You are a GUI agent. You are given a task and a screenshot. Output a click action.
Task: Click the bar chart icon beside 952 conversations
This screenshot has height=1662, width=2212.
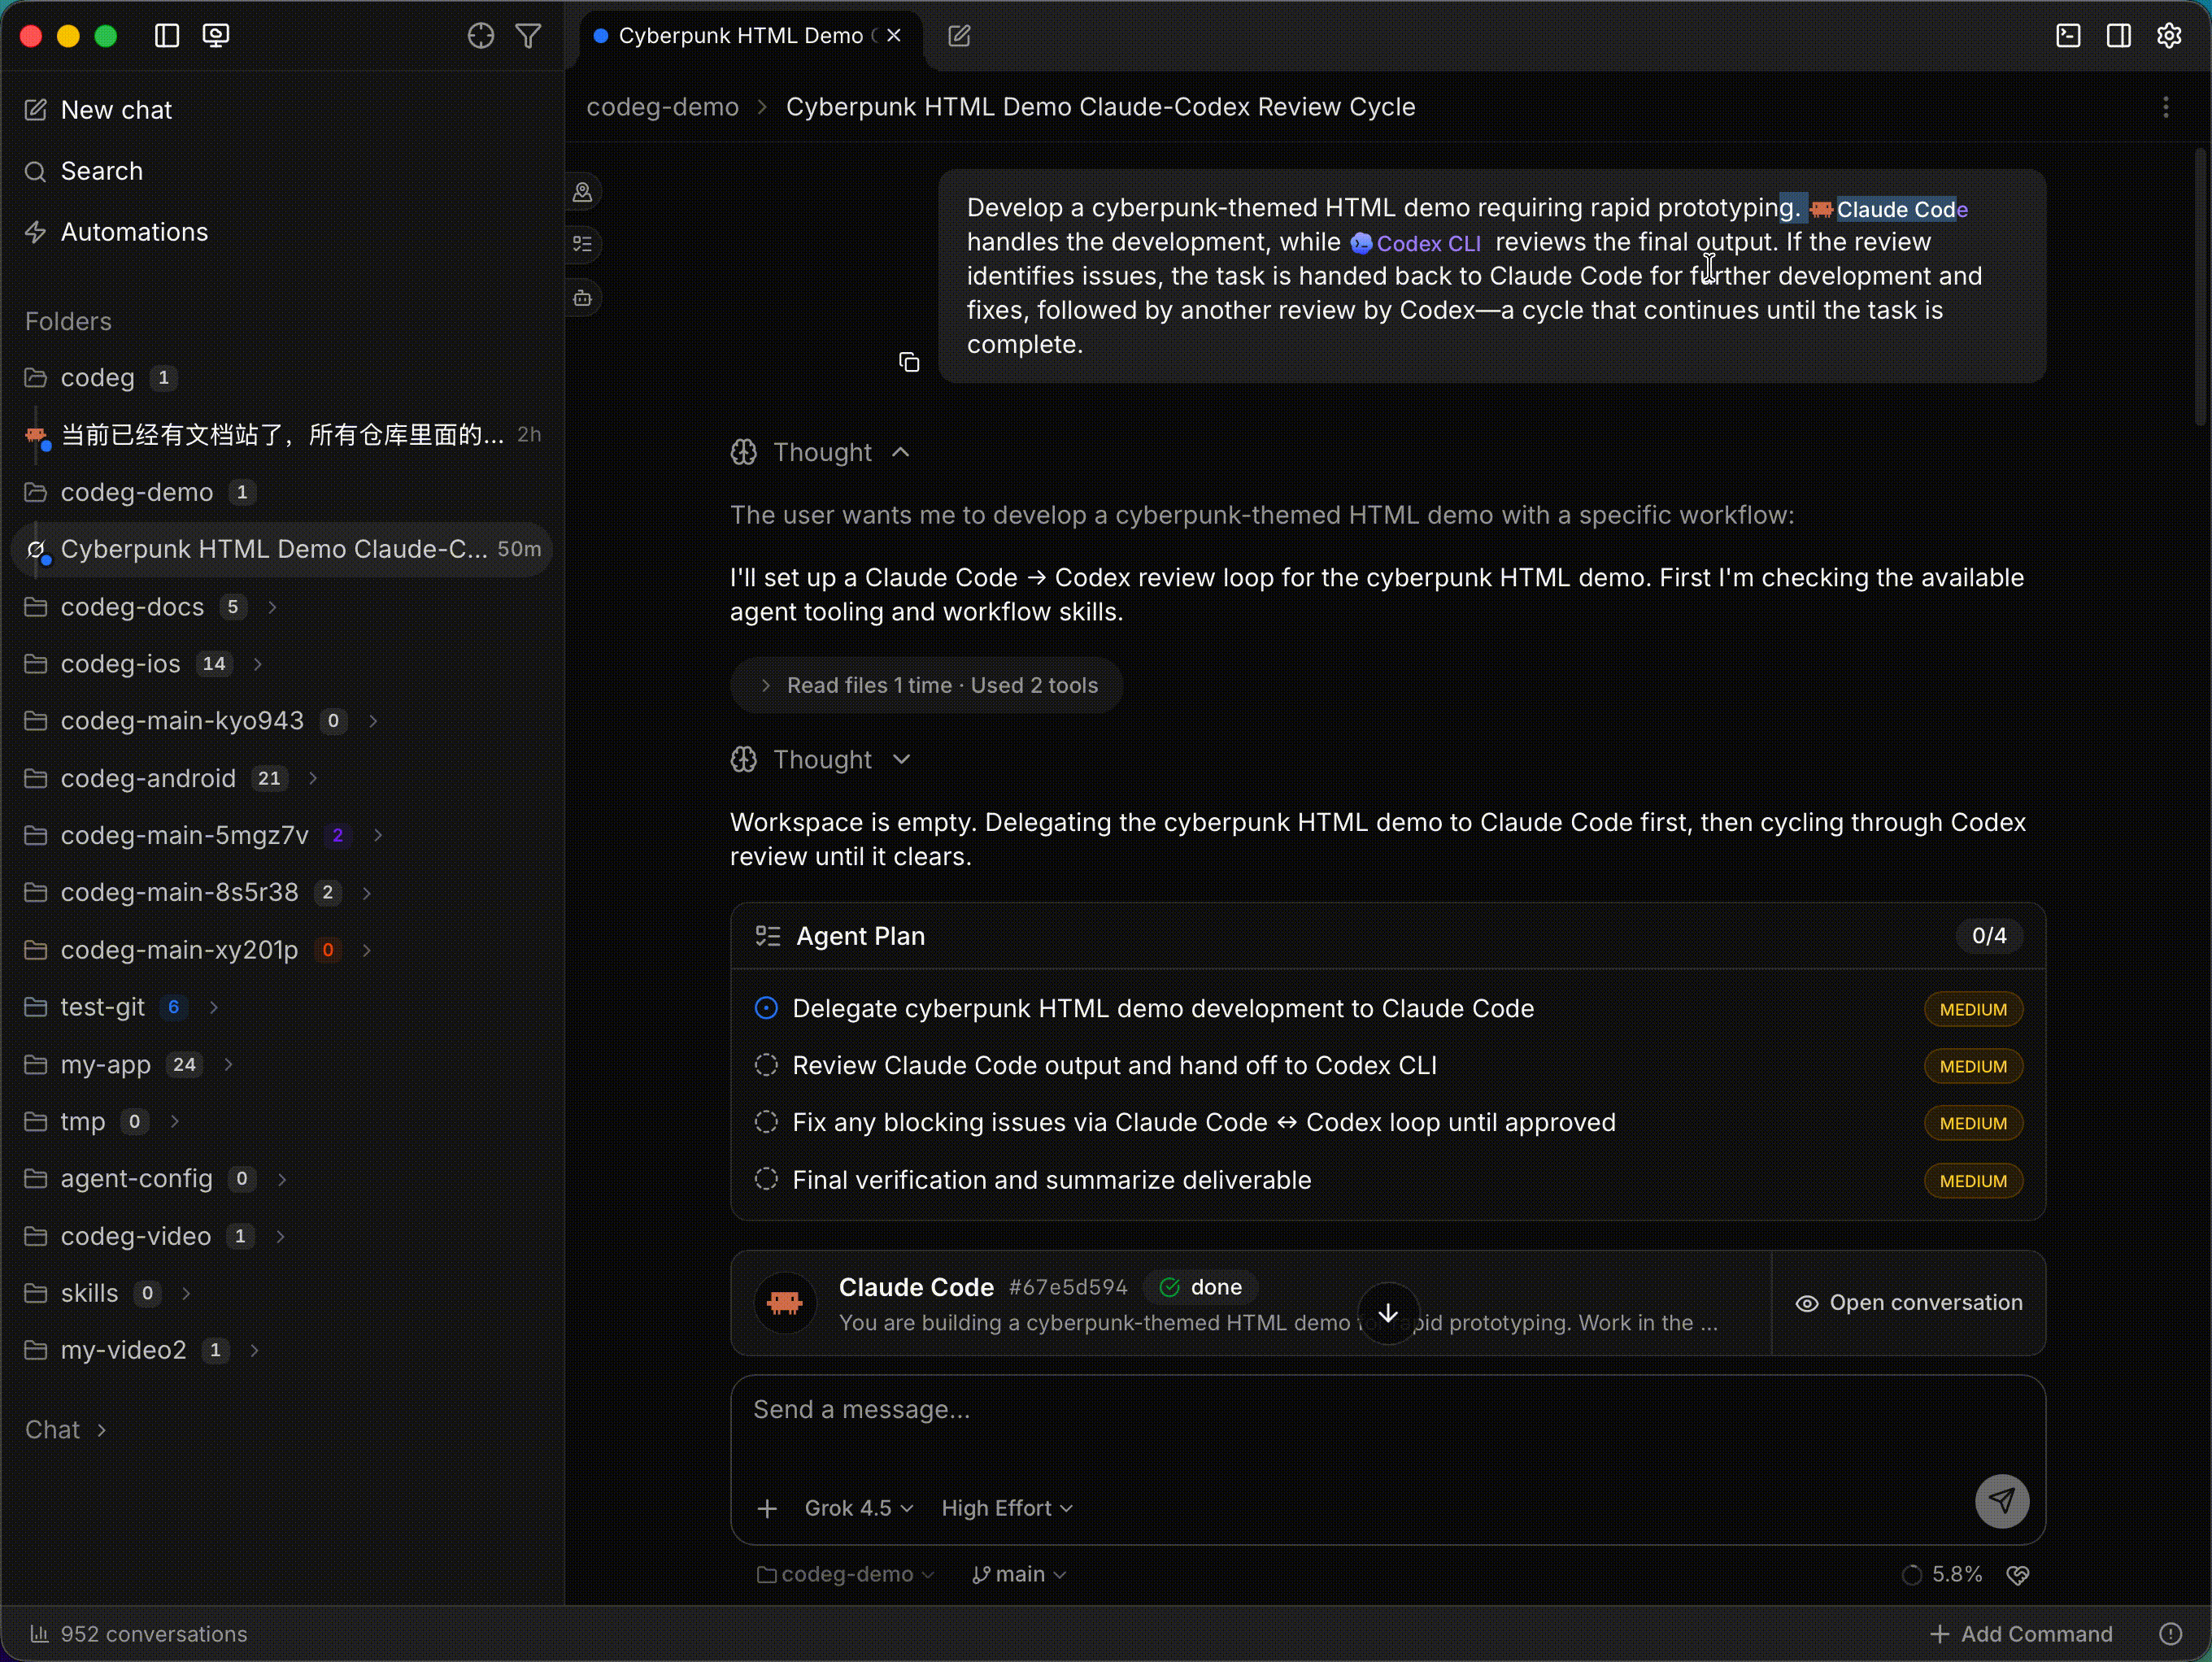pyautogui.click(x=39, y=1634)
